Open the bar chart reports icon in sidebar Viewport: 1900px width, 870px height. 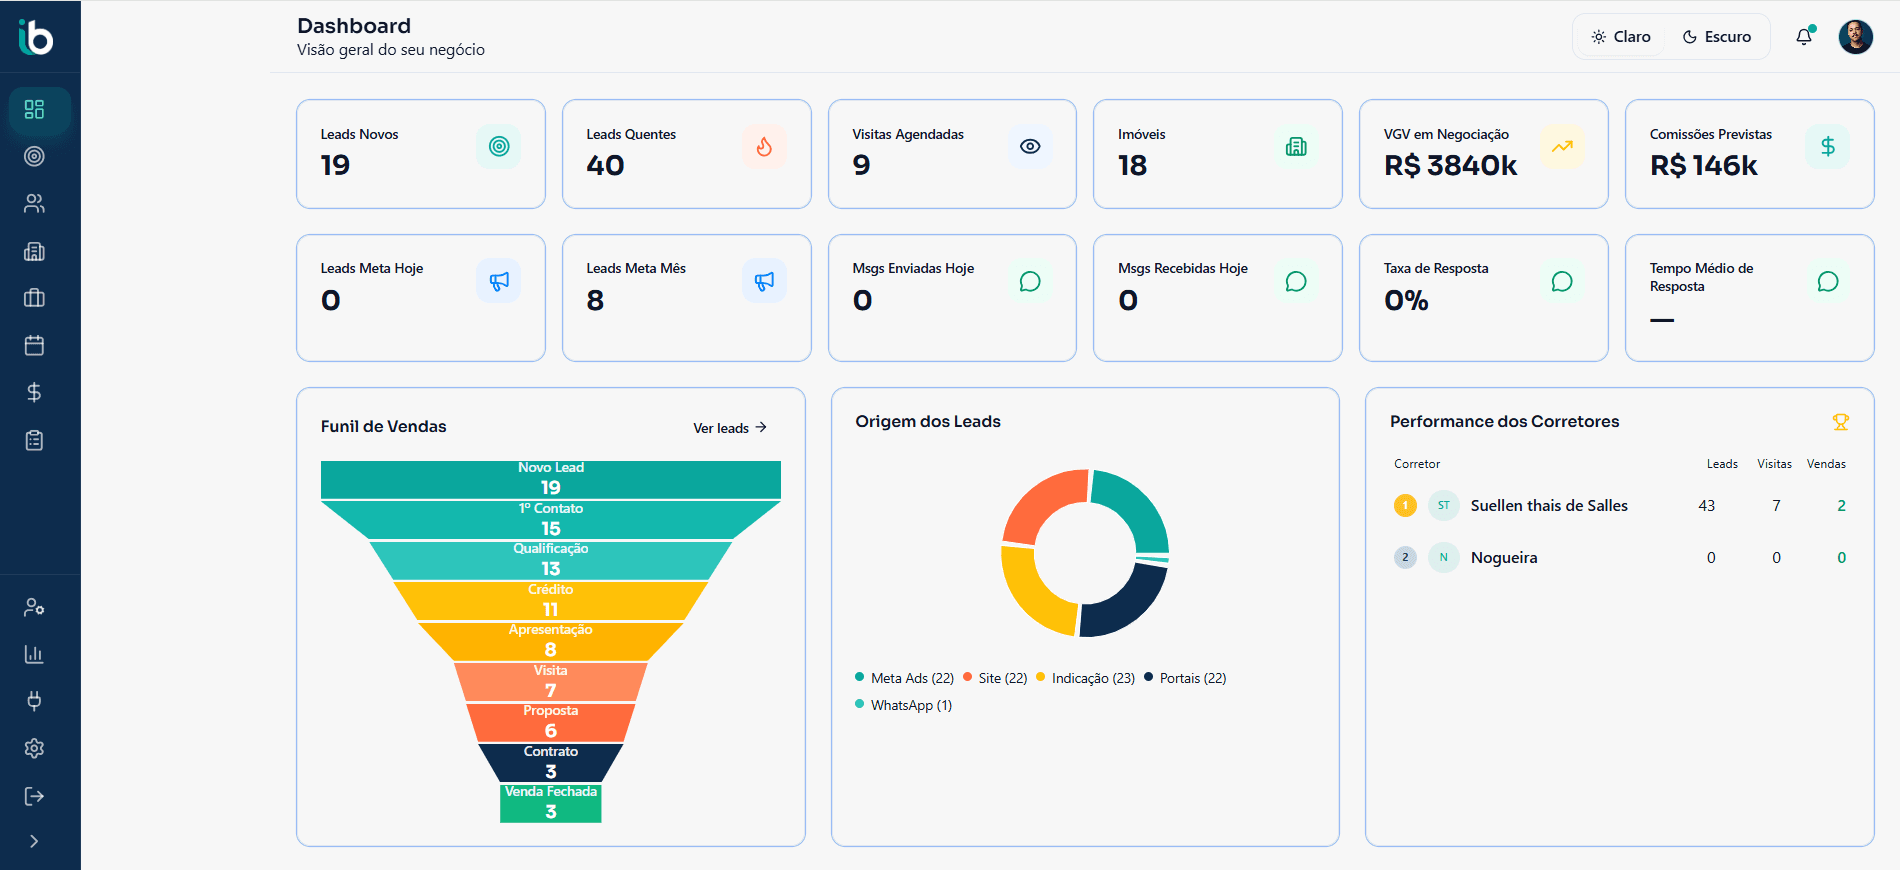point(34,654)
